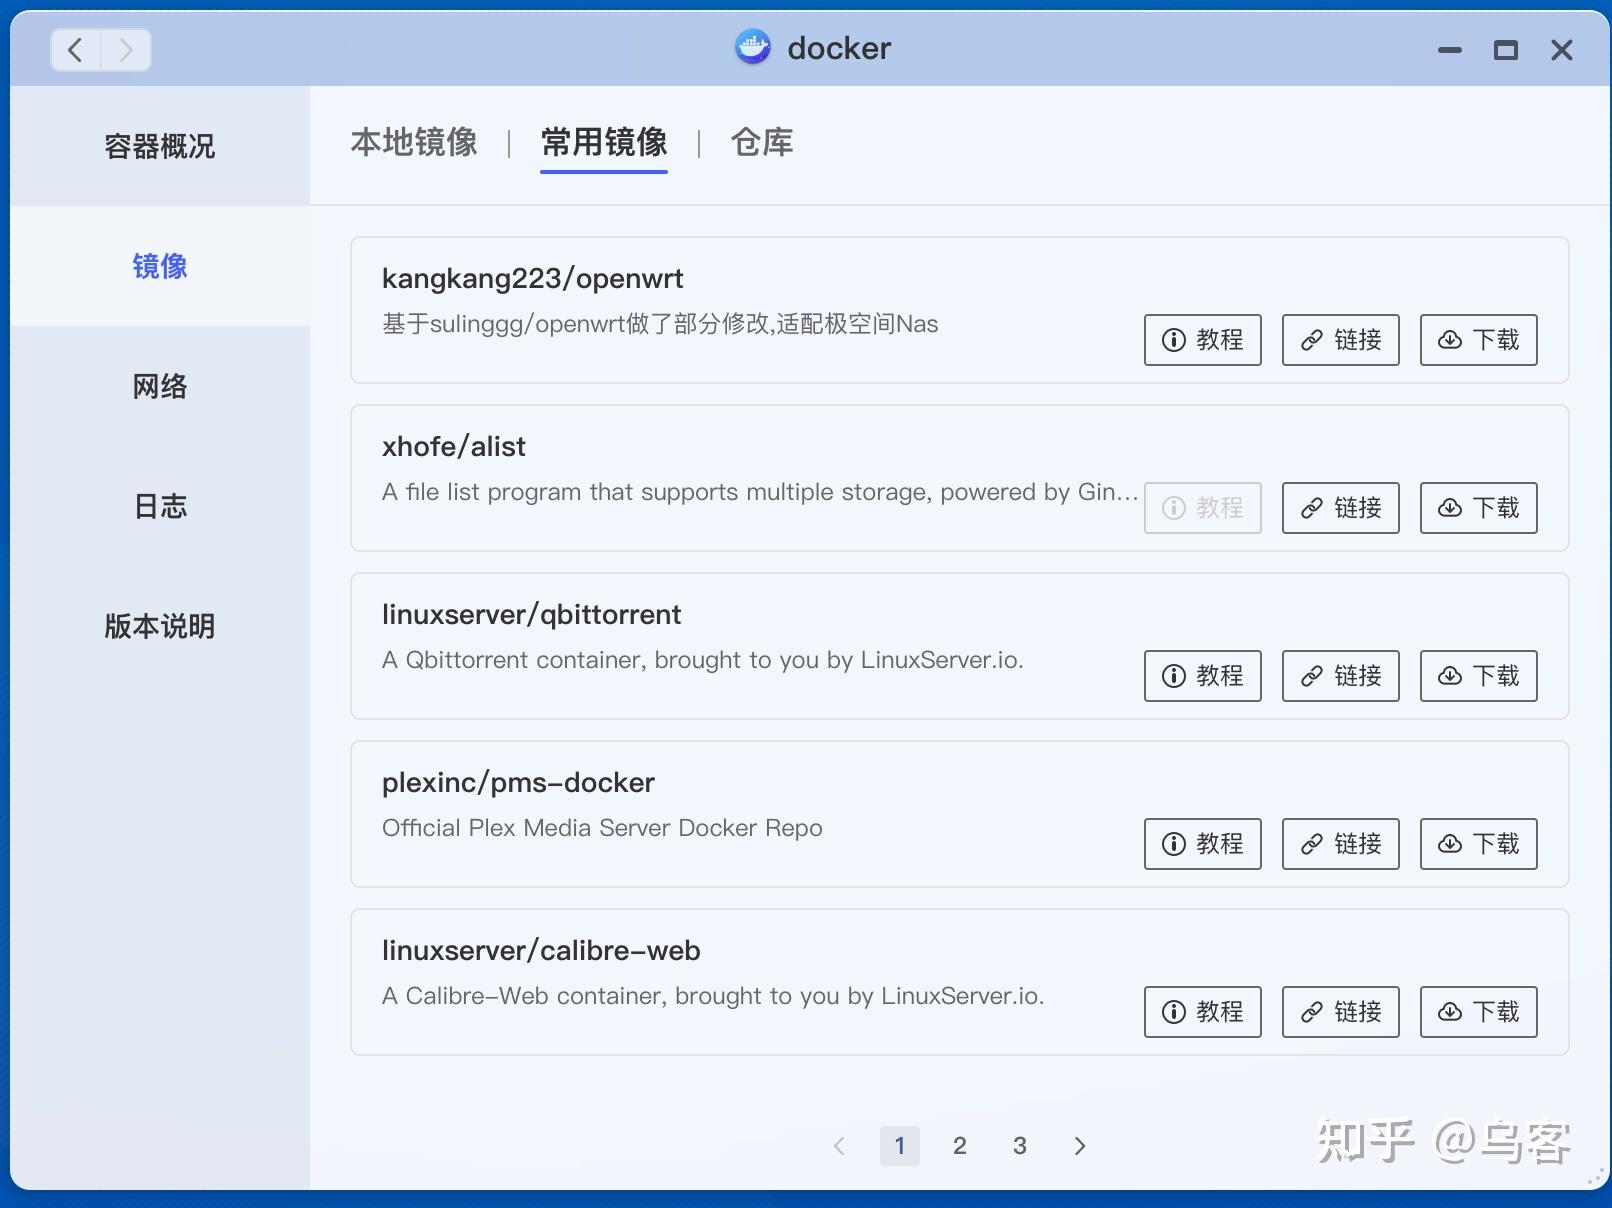The width and height of the screenshot is (1612, 1208).
Task: Select the kangkang223/openwrt image title
Action: click(x=533, y=279)
